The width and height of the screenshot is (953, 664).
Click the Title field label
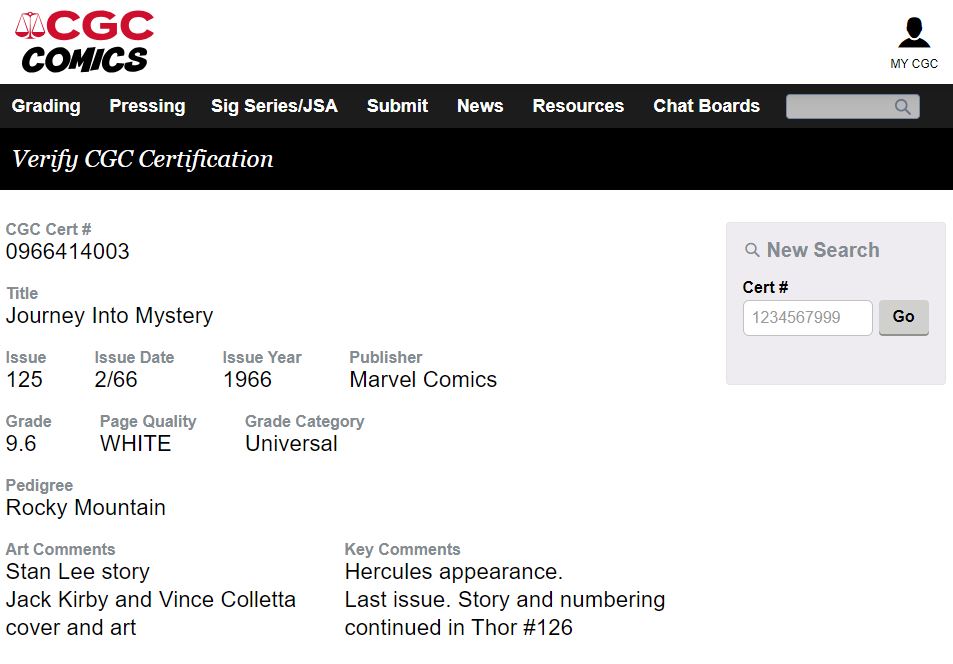click(22, 293)
